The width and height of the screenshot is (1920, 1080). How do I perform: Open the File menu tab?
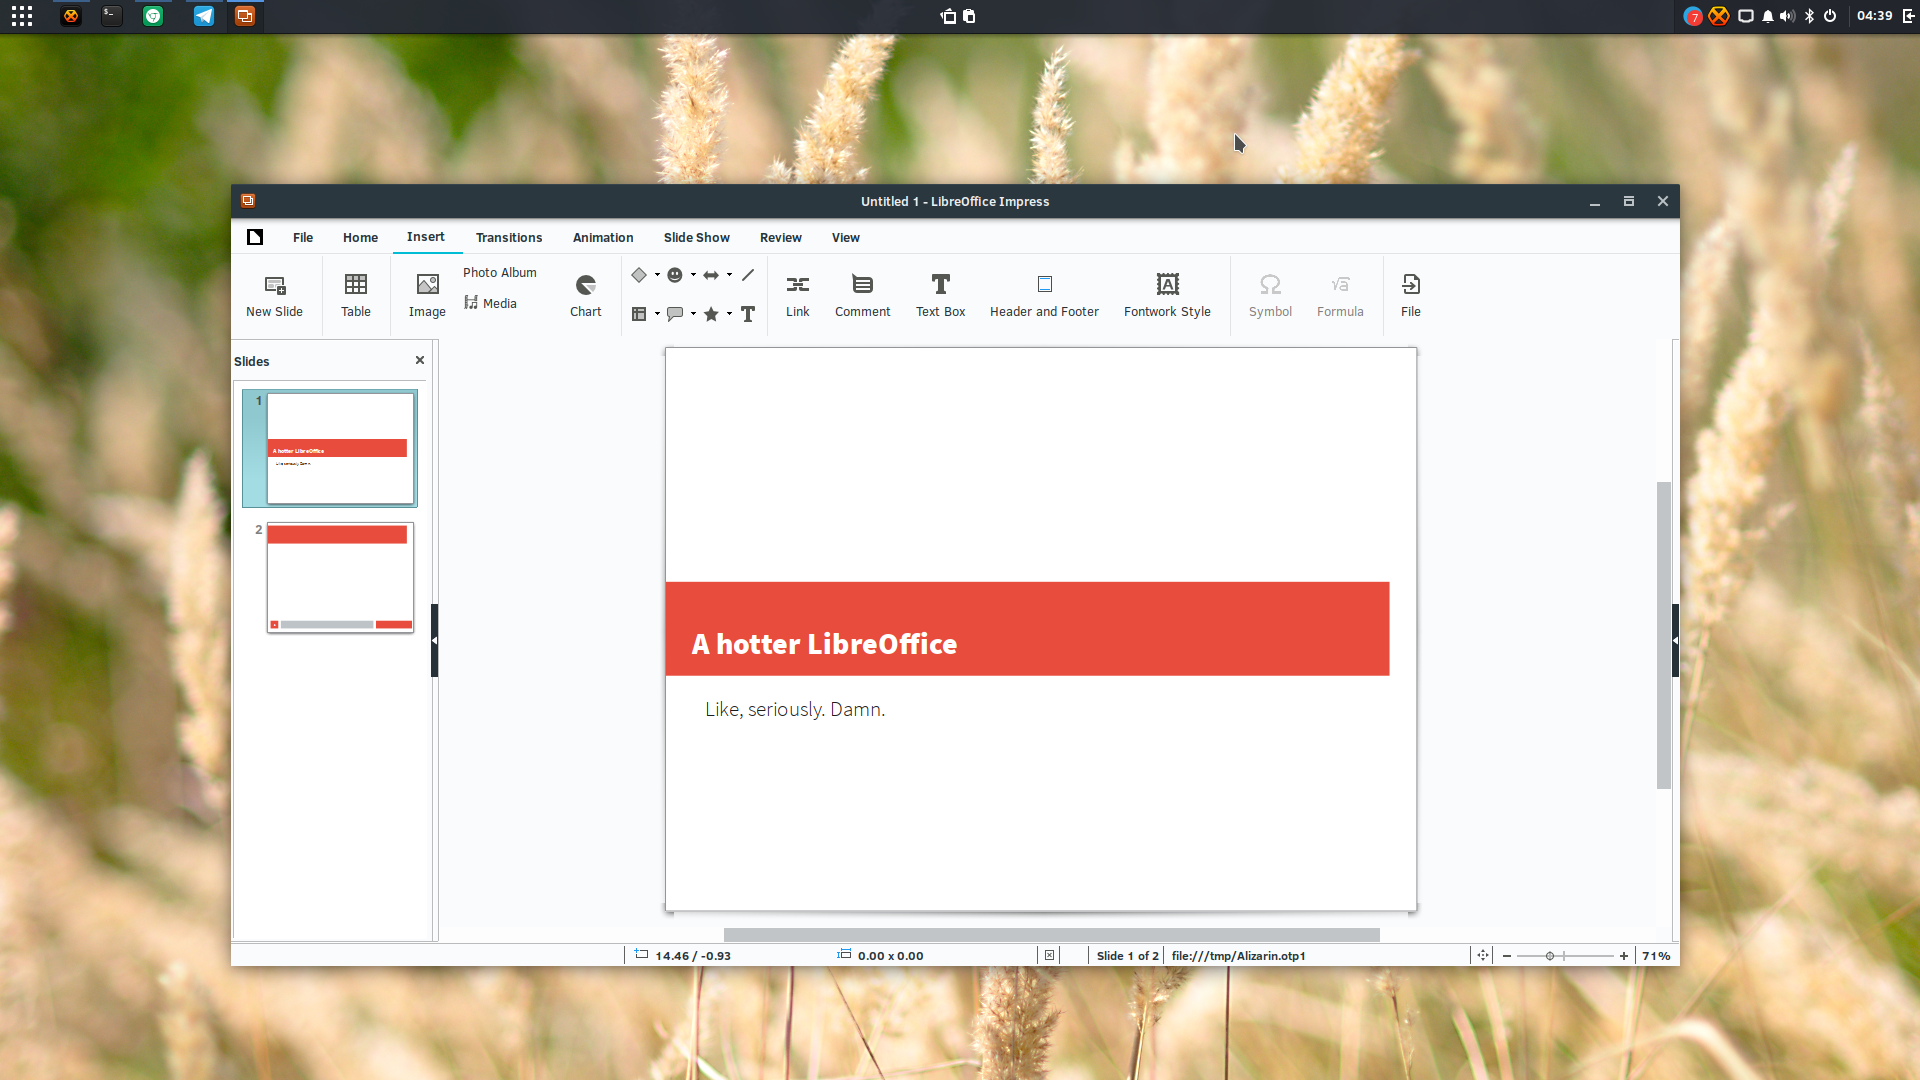(303, 238)
